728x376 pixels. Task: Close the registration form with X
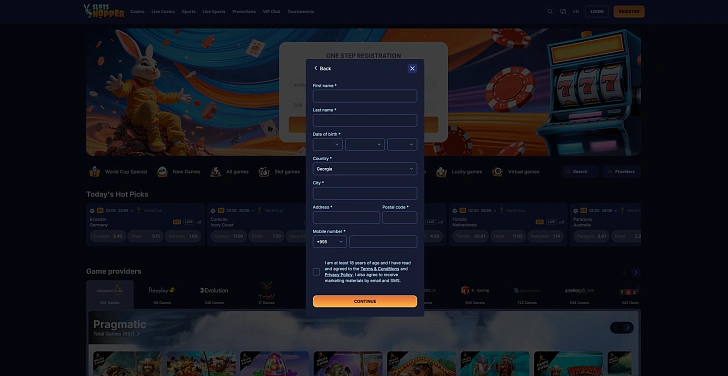click(x=412, y=68)
